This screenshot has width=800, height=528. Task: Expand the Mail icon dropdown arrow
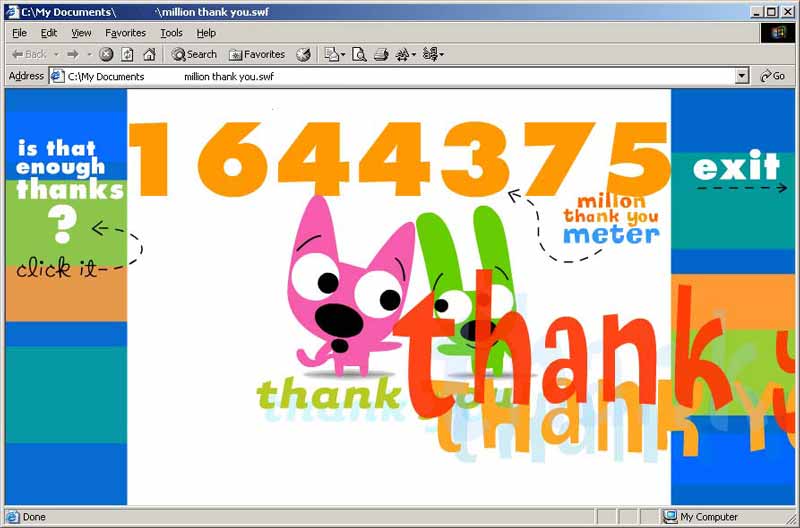[343, 54]
